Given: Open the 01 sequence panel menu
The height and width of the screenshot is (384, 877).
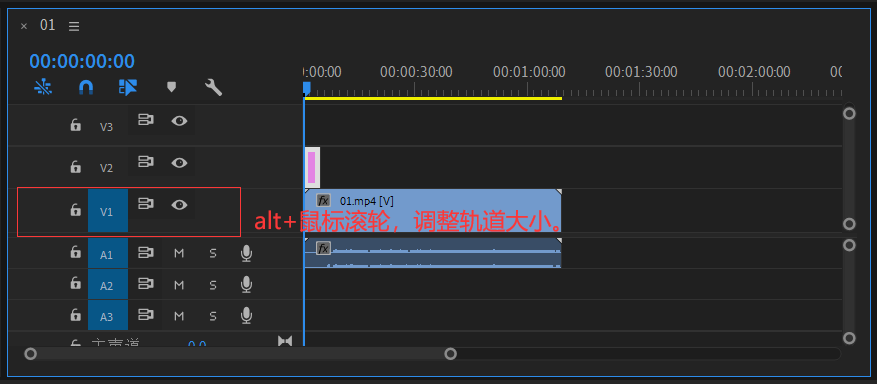Looking at the screenshot, I should tap(74, 26).
